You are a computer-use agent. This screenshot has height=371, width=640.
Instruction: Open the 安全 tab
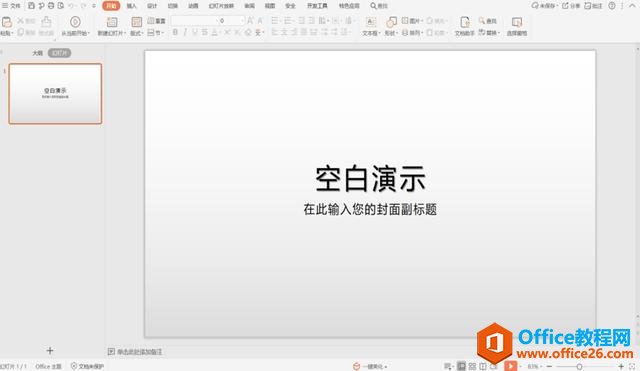tap(290, 6)
